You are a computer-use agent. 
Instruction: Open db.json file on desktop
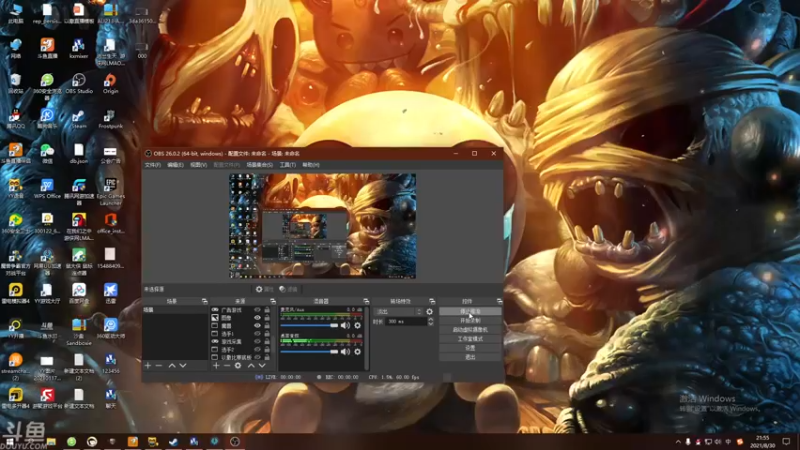point(79,154)
